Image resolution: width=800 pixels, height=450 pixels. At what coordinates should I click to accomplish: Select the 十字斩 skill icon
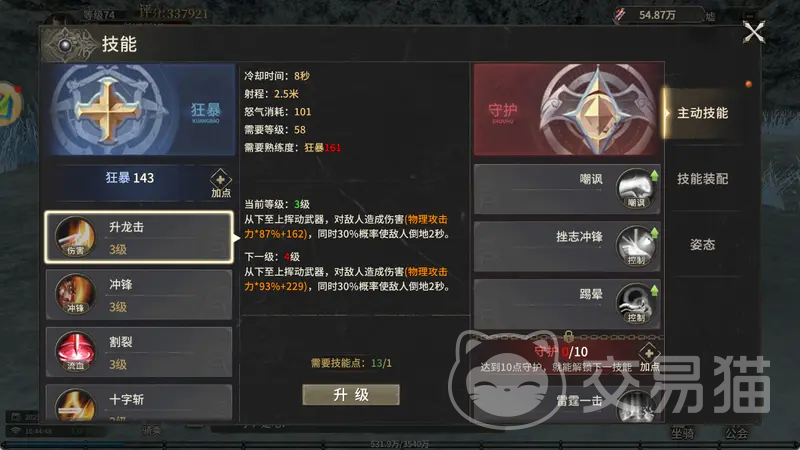point(76,406)
